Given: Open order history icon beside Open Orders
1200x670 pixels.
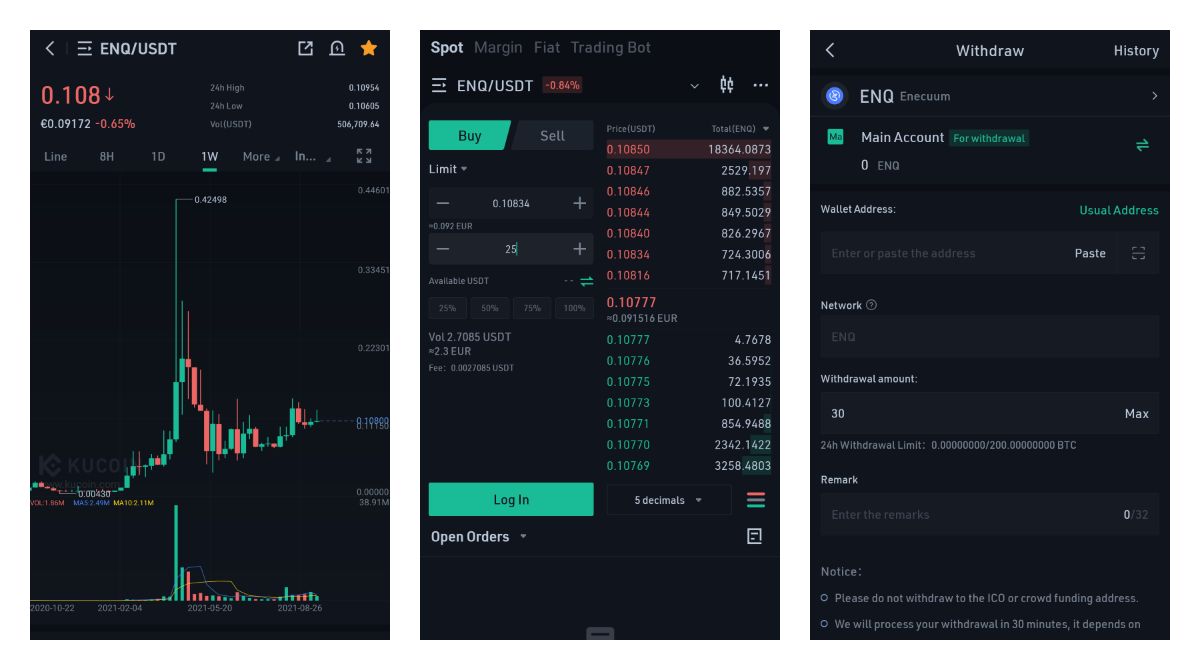Looking at the screenshot, I should tap(754, 537).
